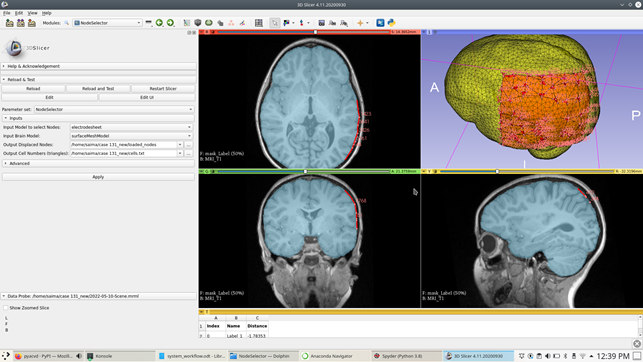Click the green slice view pin icon

[x=201, y=171]
